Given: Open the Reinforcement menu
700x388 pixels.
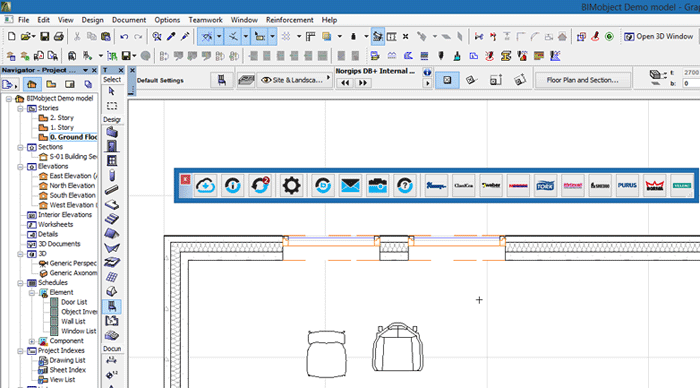Looking at the screenshot, I should [290, 20].
